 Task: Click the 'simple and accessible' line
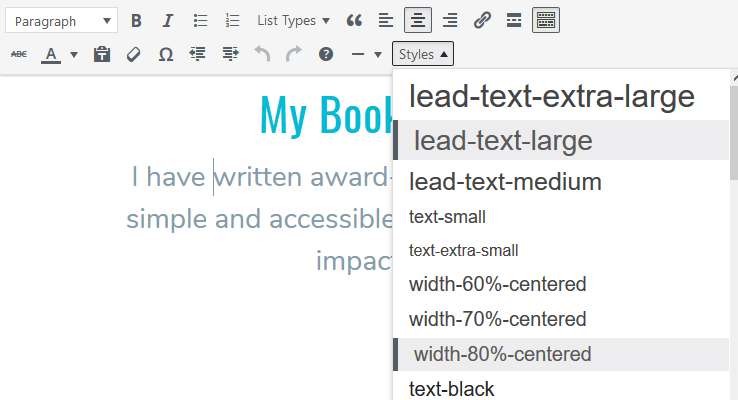(259, 219)
